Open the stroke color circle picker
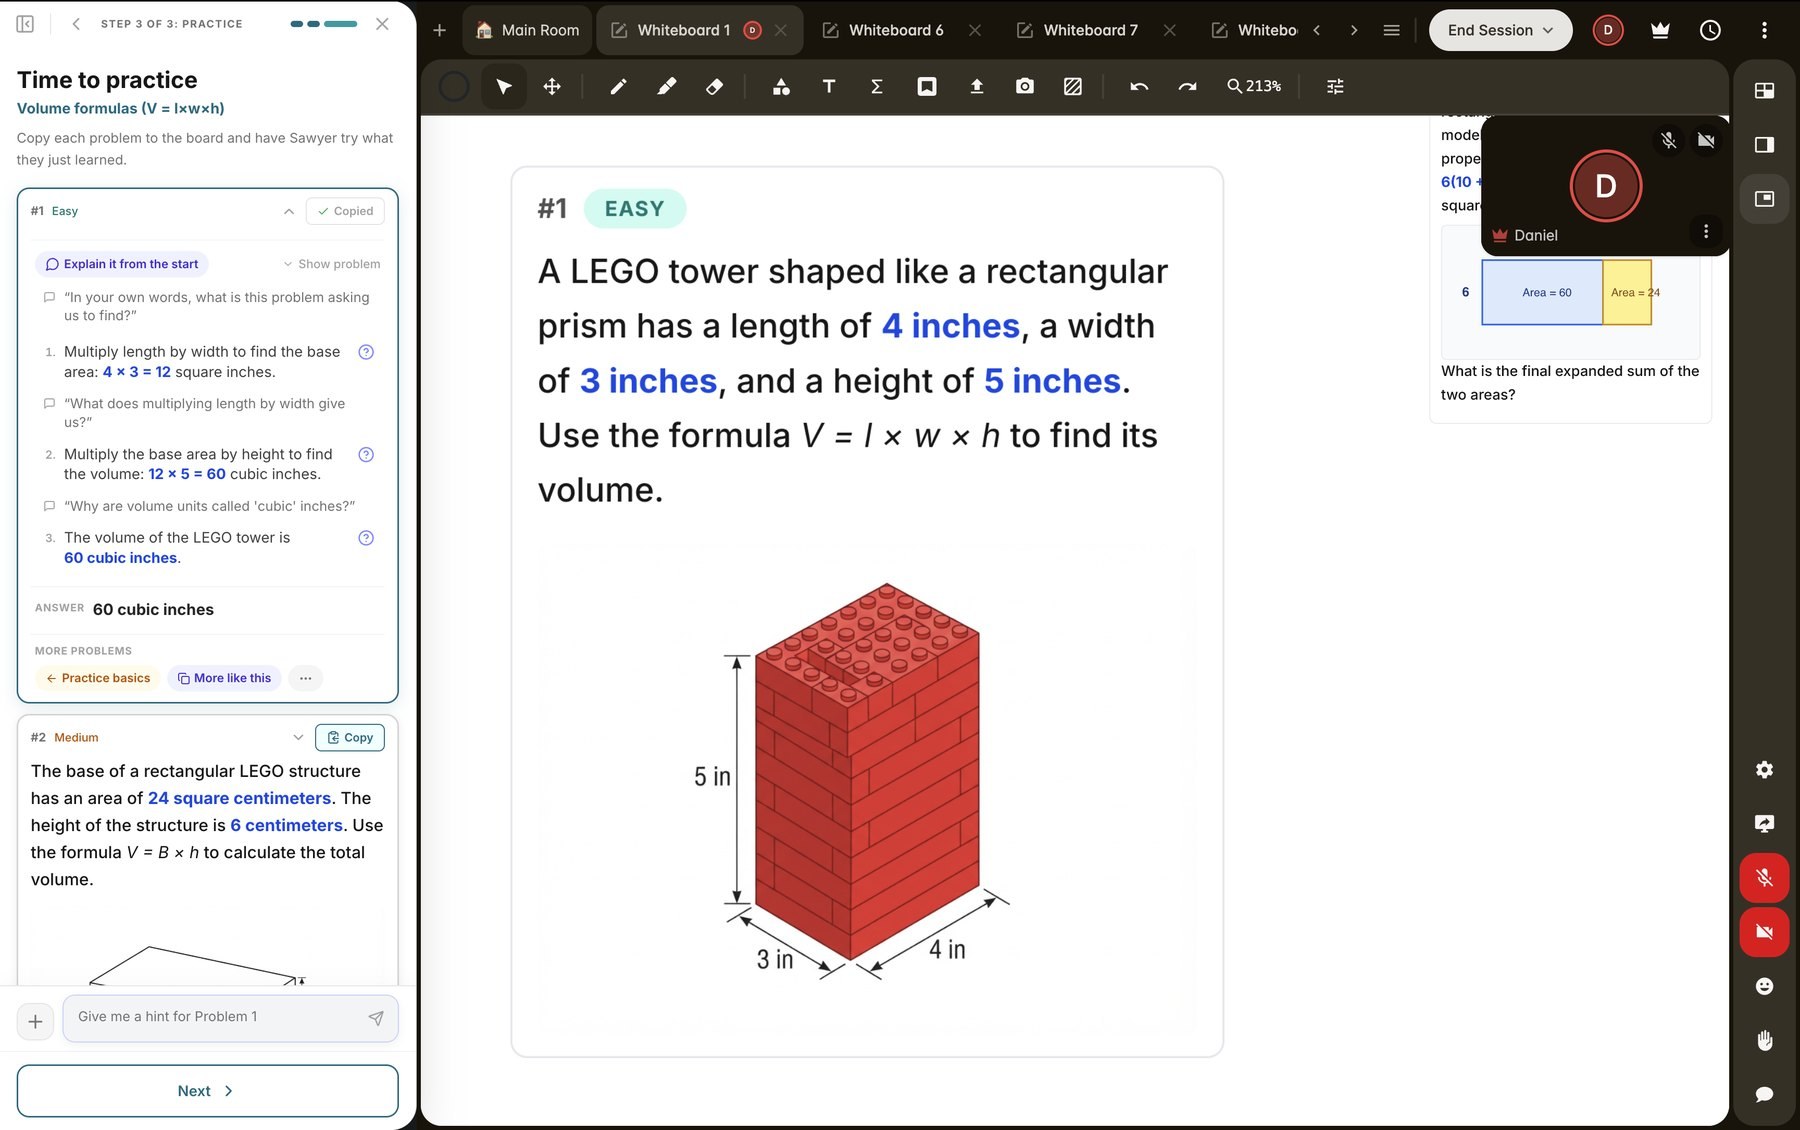The height and width of the screenshot is (1130, 1800). (x=454, y=87)
